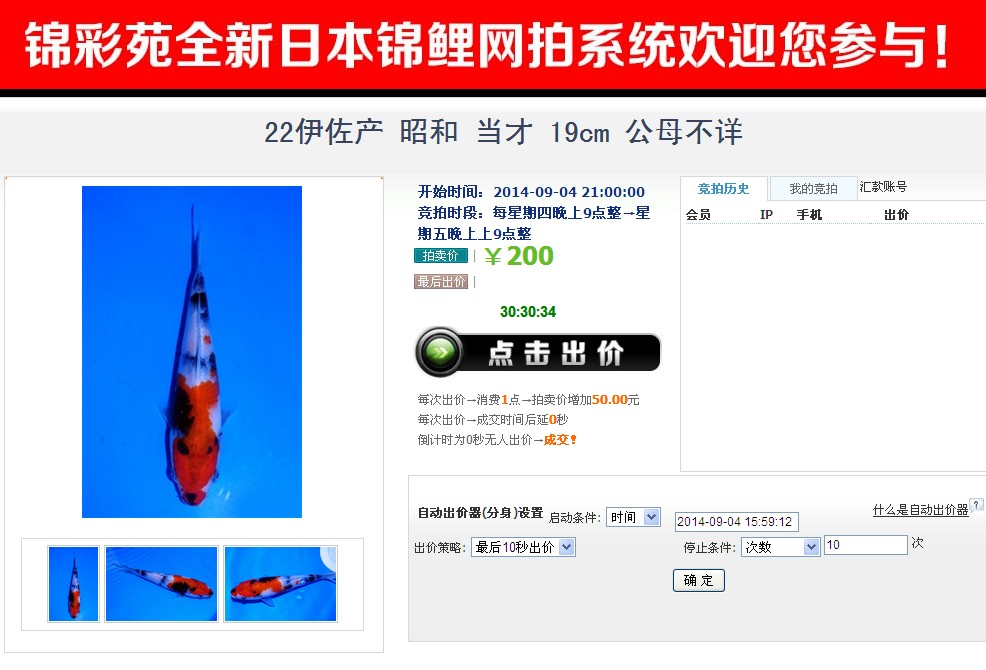Click the question mark help icon
The width and height of the screenshot is (986, 670).
[976, 505]
